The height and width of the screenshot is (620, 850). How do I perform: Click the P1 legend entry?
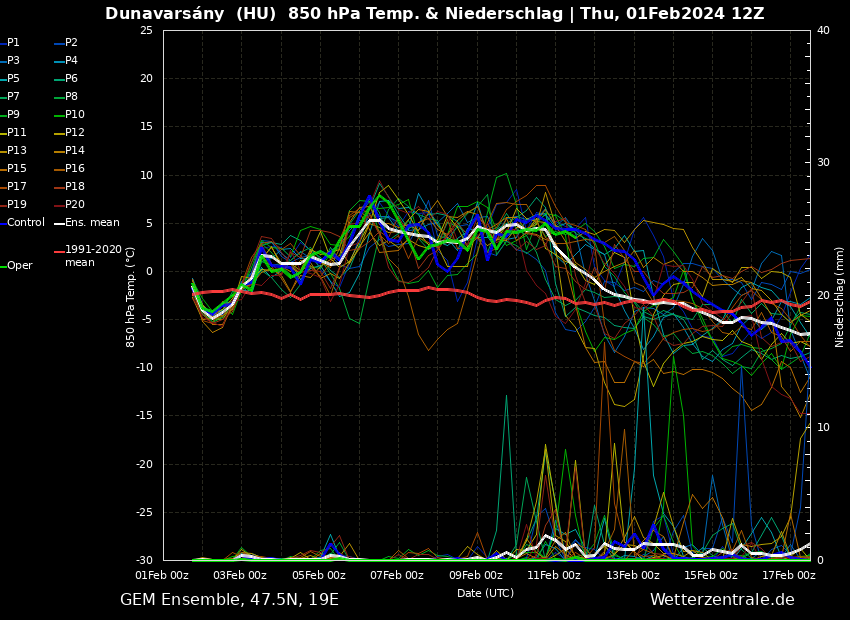tap(13, 43)
